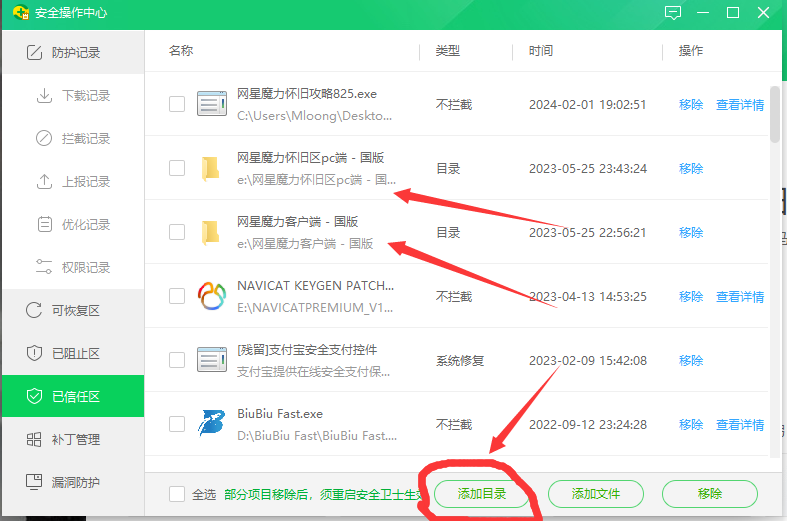Switch to 权限记录
Image resolution: width=787 pixels, height=521 pixels.
73,267
